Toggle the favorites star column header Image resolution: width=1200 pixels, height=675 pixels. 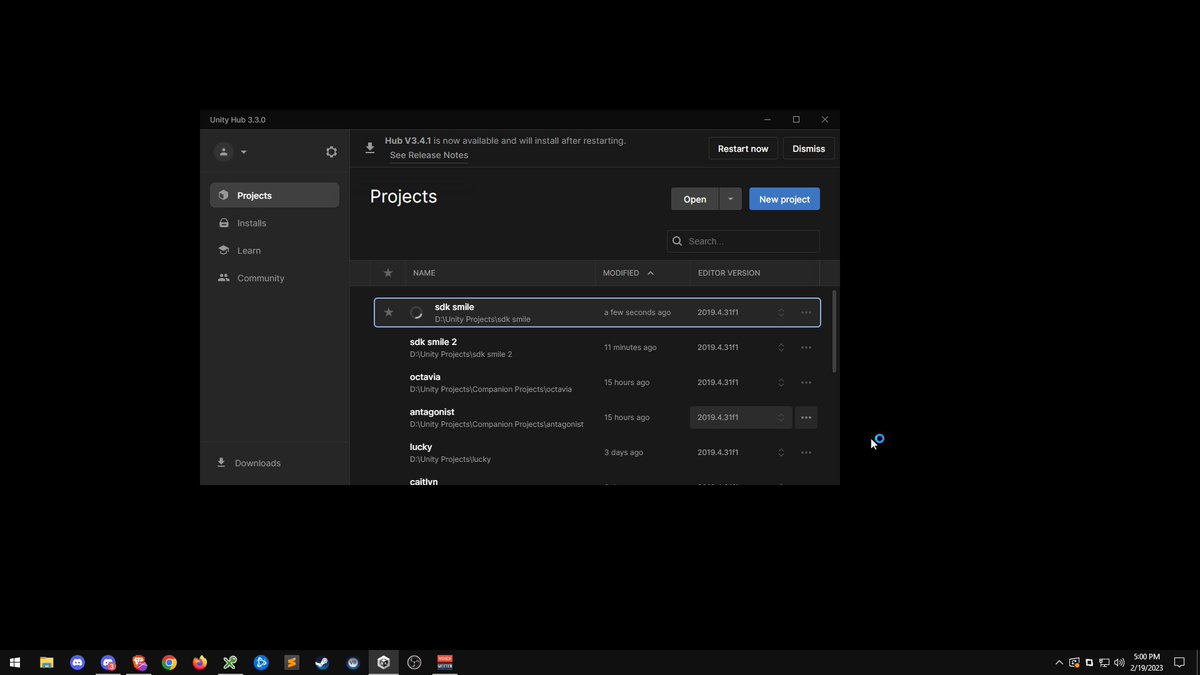pos(388,273)
